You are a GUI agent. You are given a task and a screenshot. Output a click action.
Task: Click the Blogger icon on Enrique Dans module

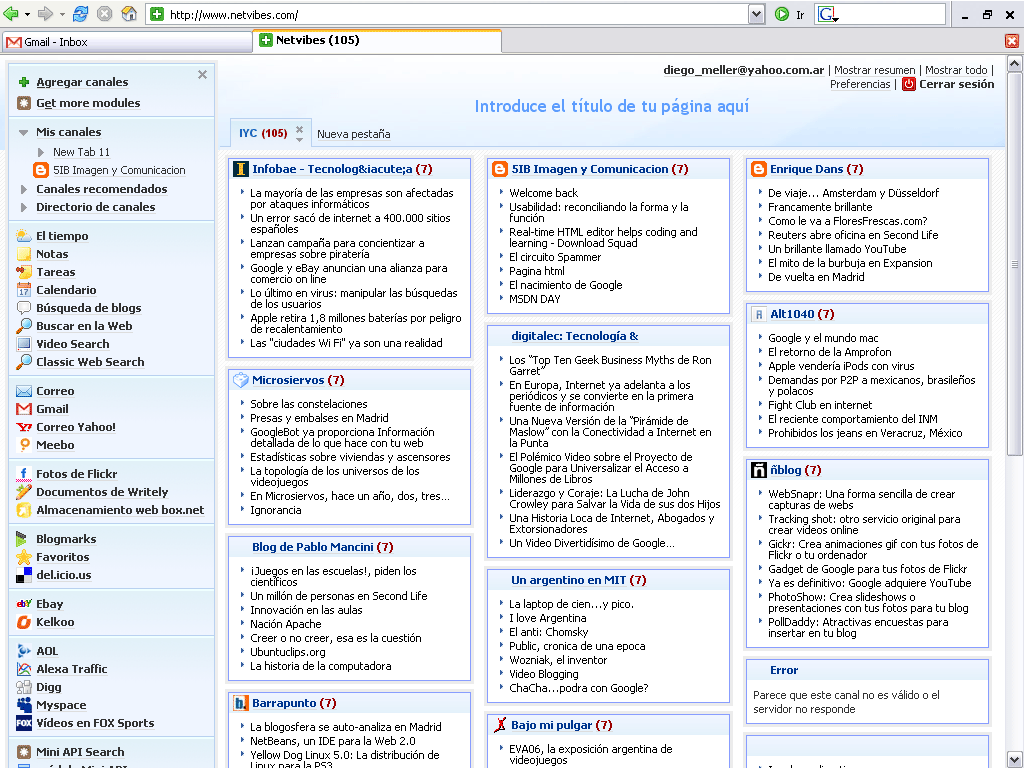759,169
